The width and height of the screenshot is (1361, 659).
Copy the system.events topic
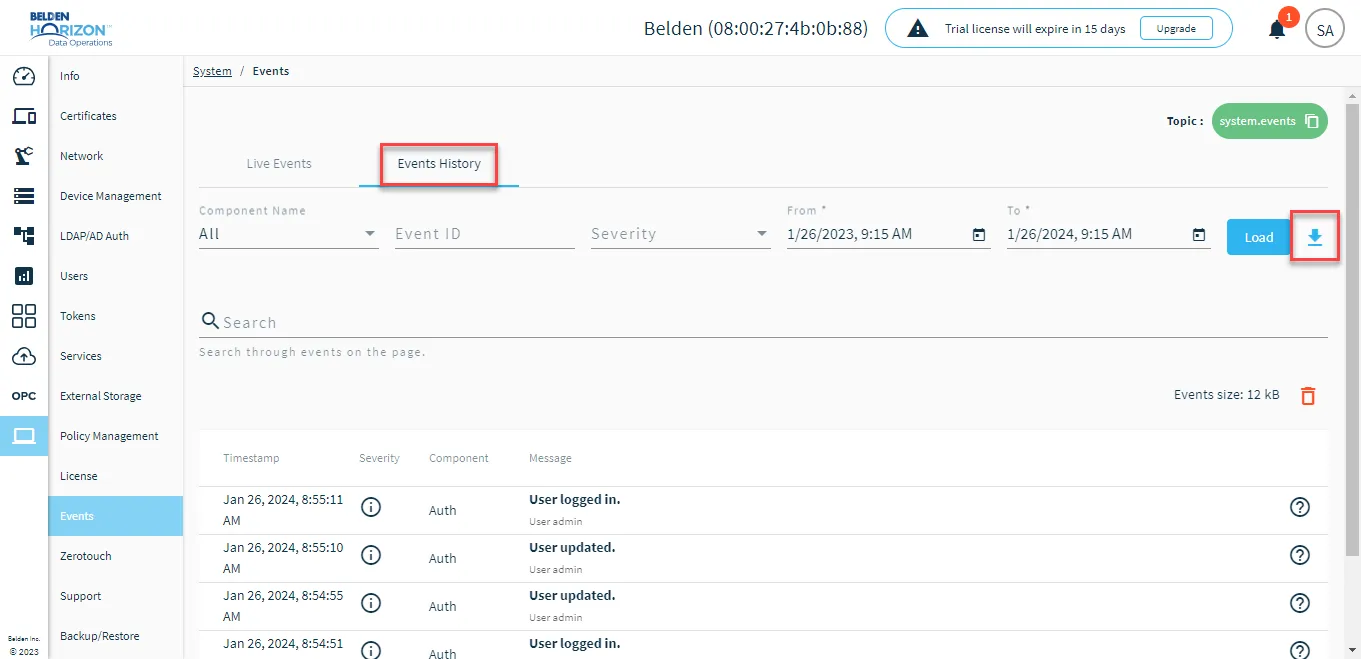click(x=1312, y=121)
